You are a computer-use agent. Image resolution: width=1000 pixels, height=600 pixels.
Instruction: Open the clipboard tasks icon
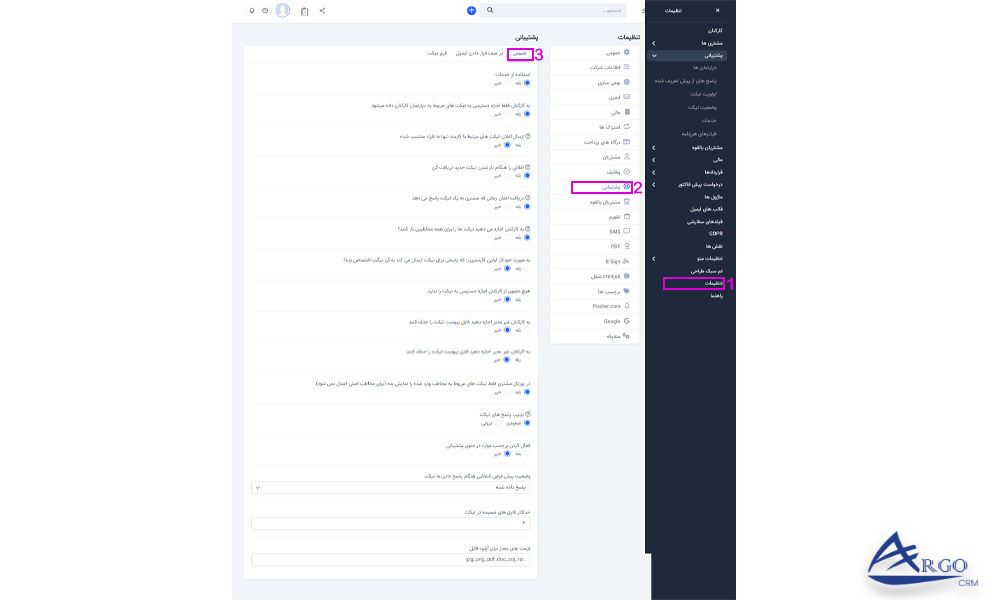[305, 11]
